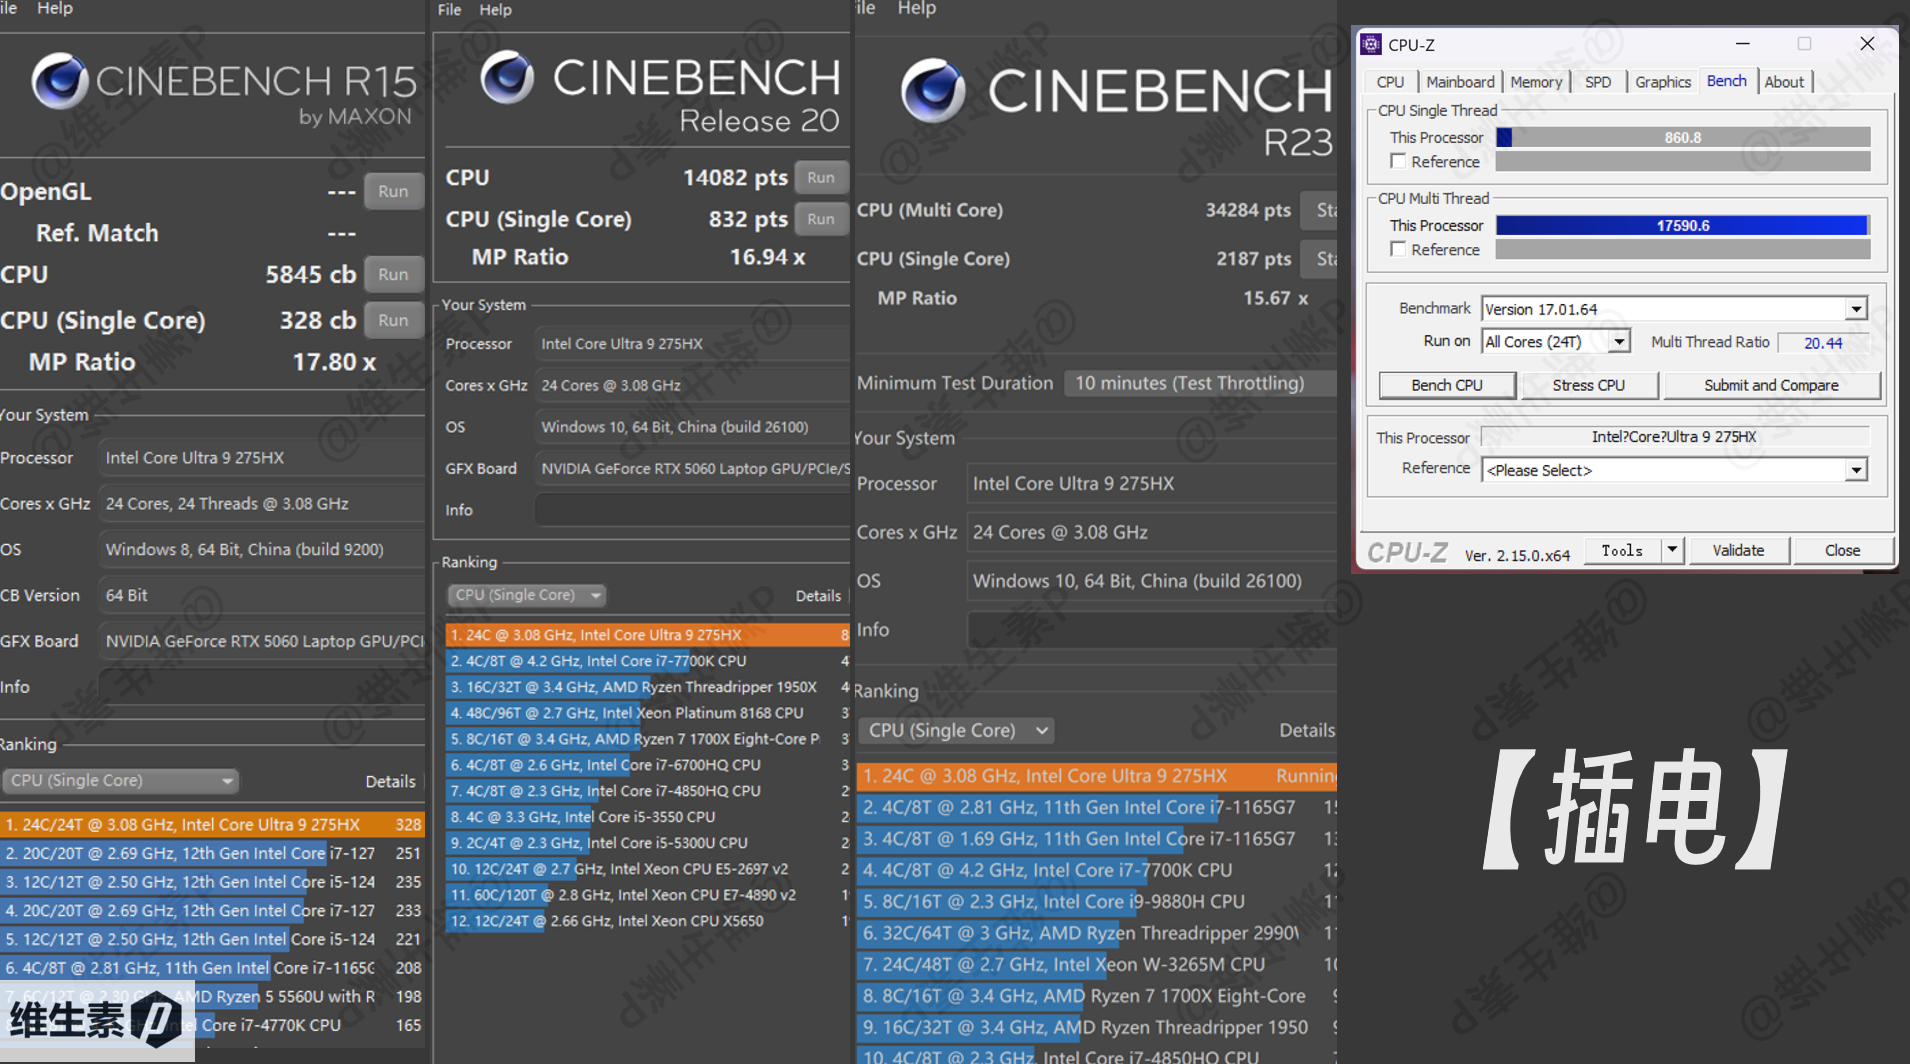This screenshot has width=1910, height=1064.
Task: Click the Cinebench R23 logo sphere
Action: pyautogui.click(x=932, y=91)
